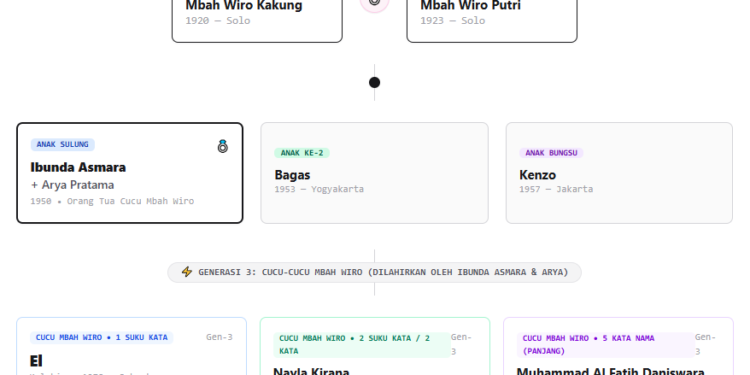Viewport: 750px width, 375px height.
Task: Open the grandchild card named El
Action: tap(132, 346)
